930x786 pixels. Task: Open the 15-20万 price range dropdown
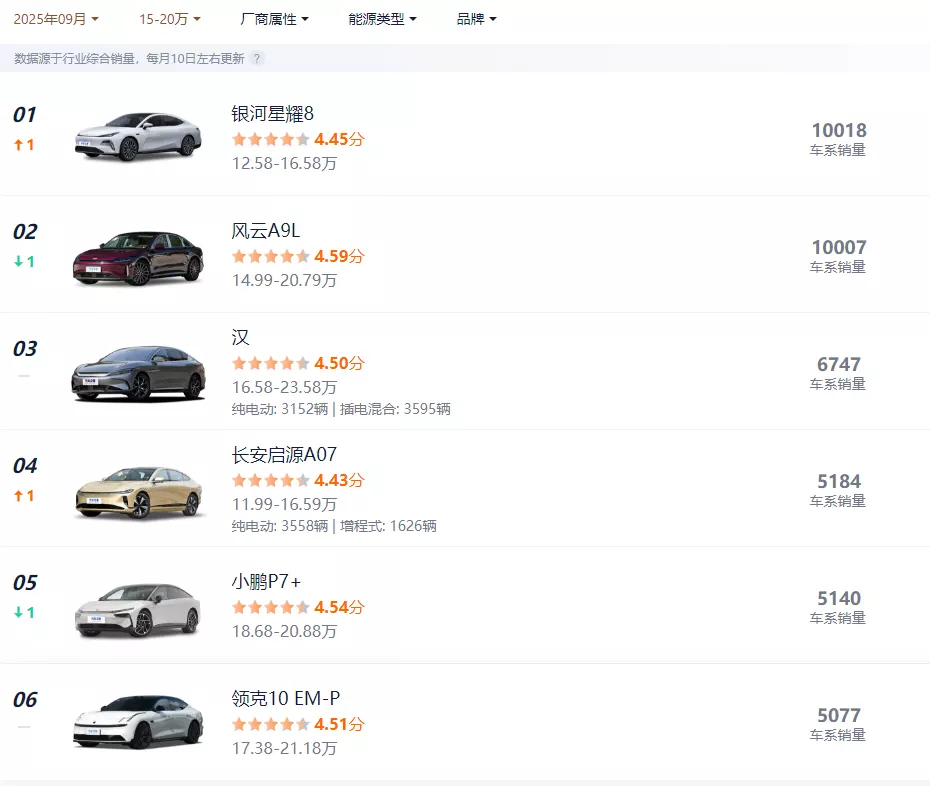167,18
